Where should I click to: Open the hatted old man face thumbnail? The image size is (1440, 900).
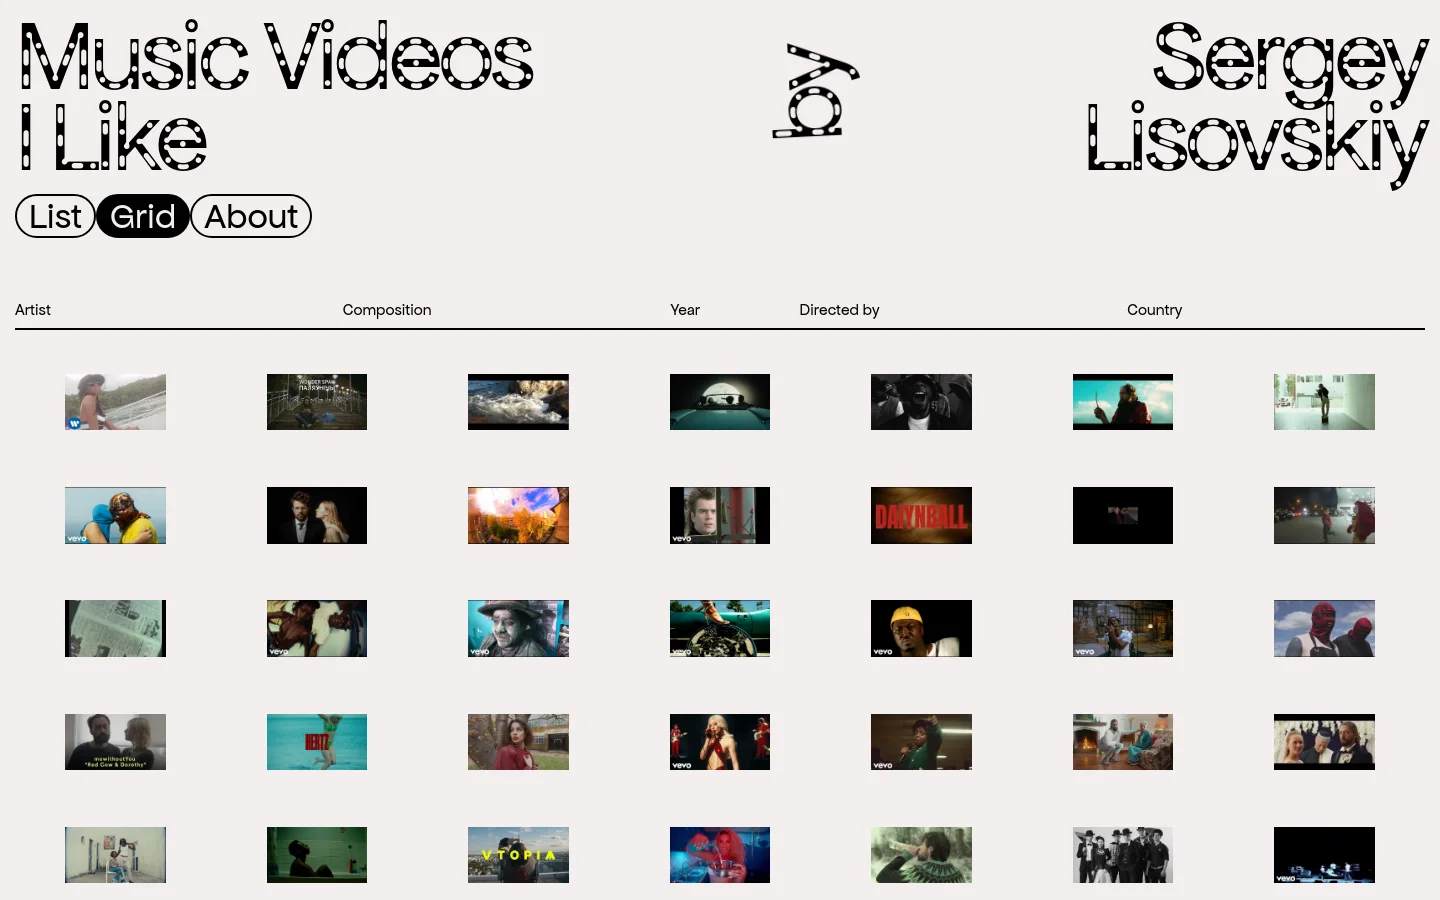[x=518, y=628]
